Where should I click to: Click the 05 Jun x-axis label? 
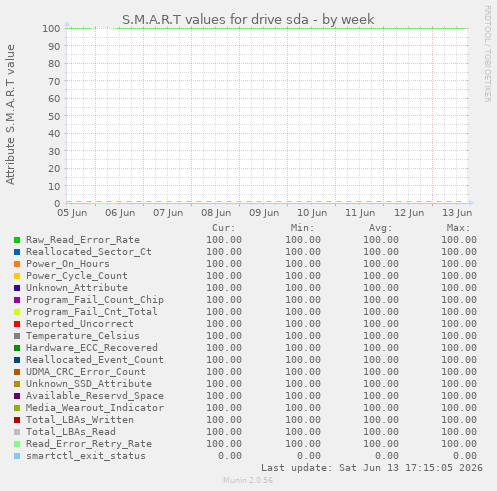point(72,213)
